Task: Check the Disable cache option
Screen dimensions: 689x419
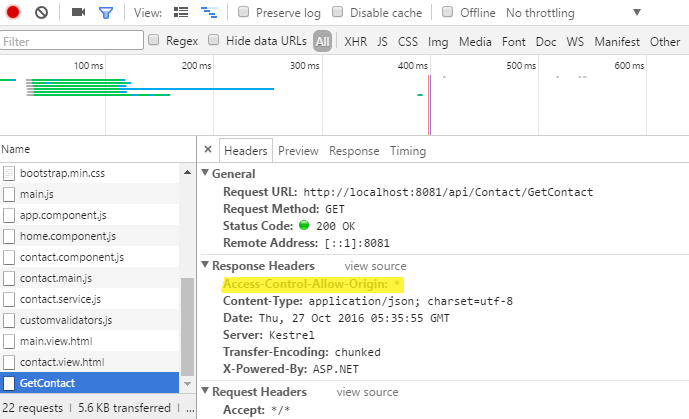Action: click(337, 12)
